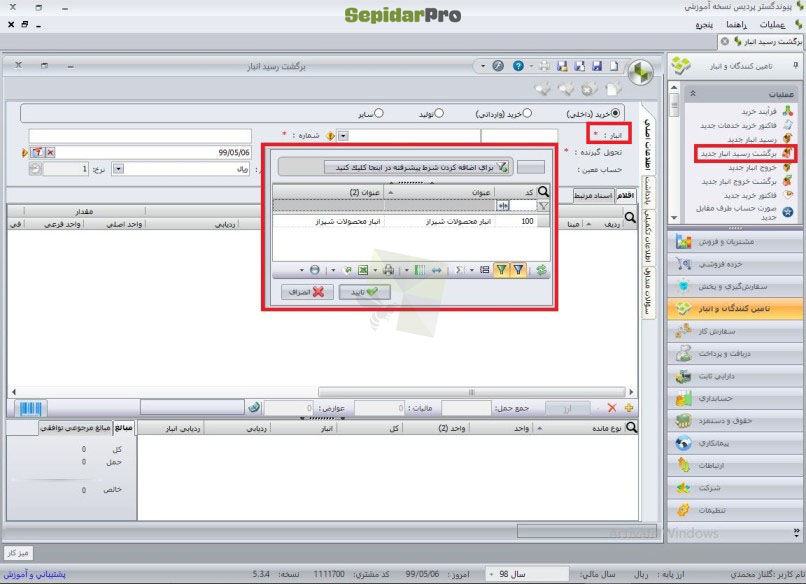806x584 pixels.
Task: Open the blue Help question-mark icon
Action: pos(518,66)
